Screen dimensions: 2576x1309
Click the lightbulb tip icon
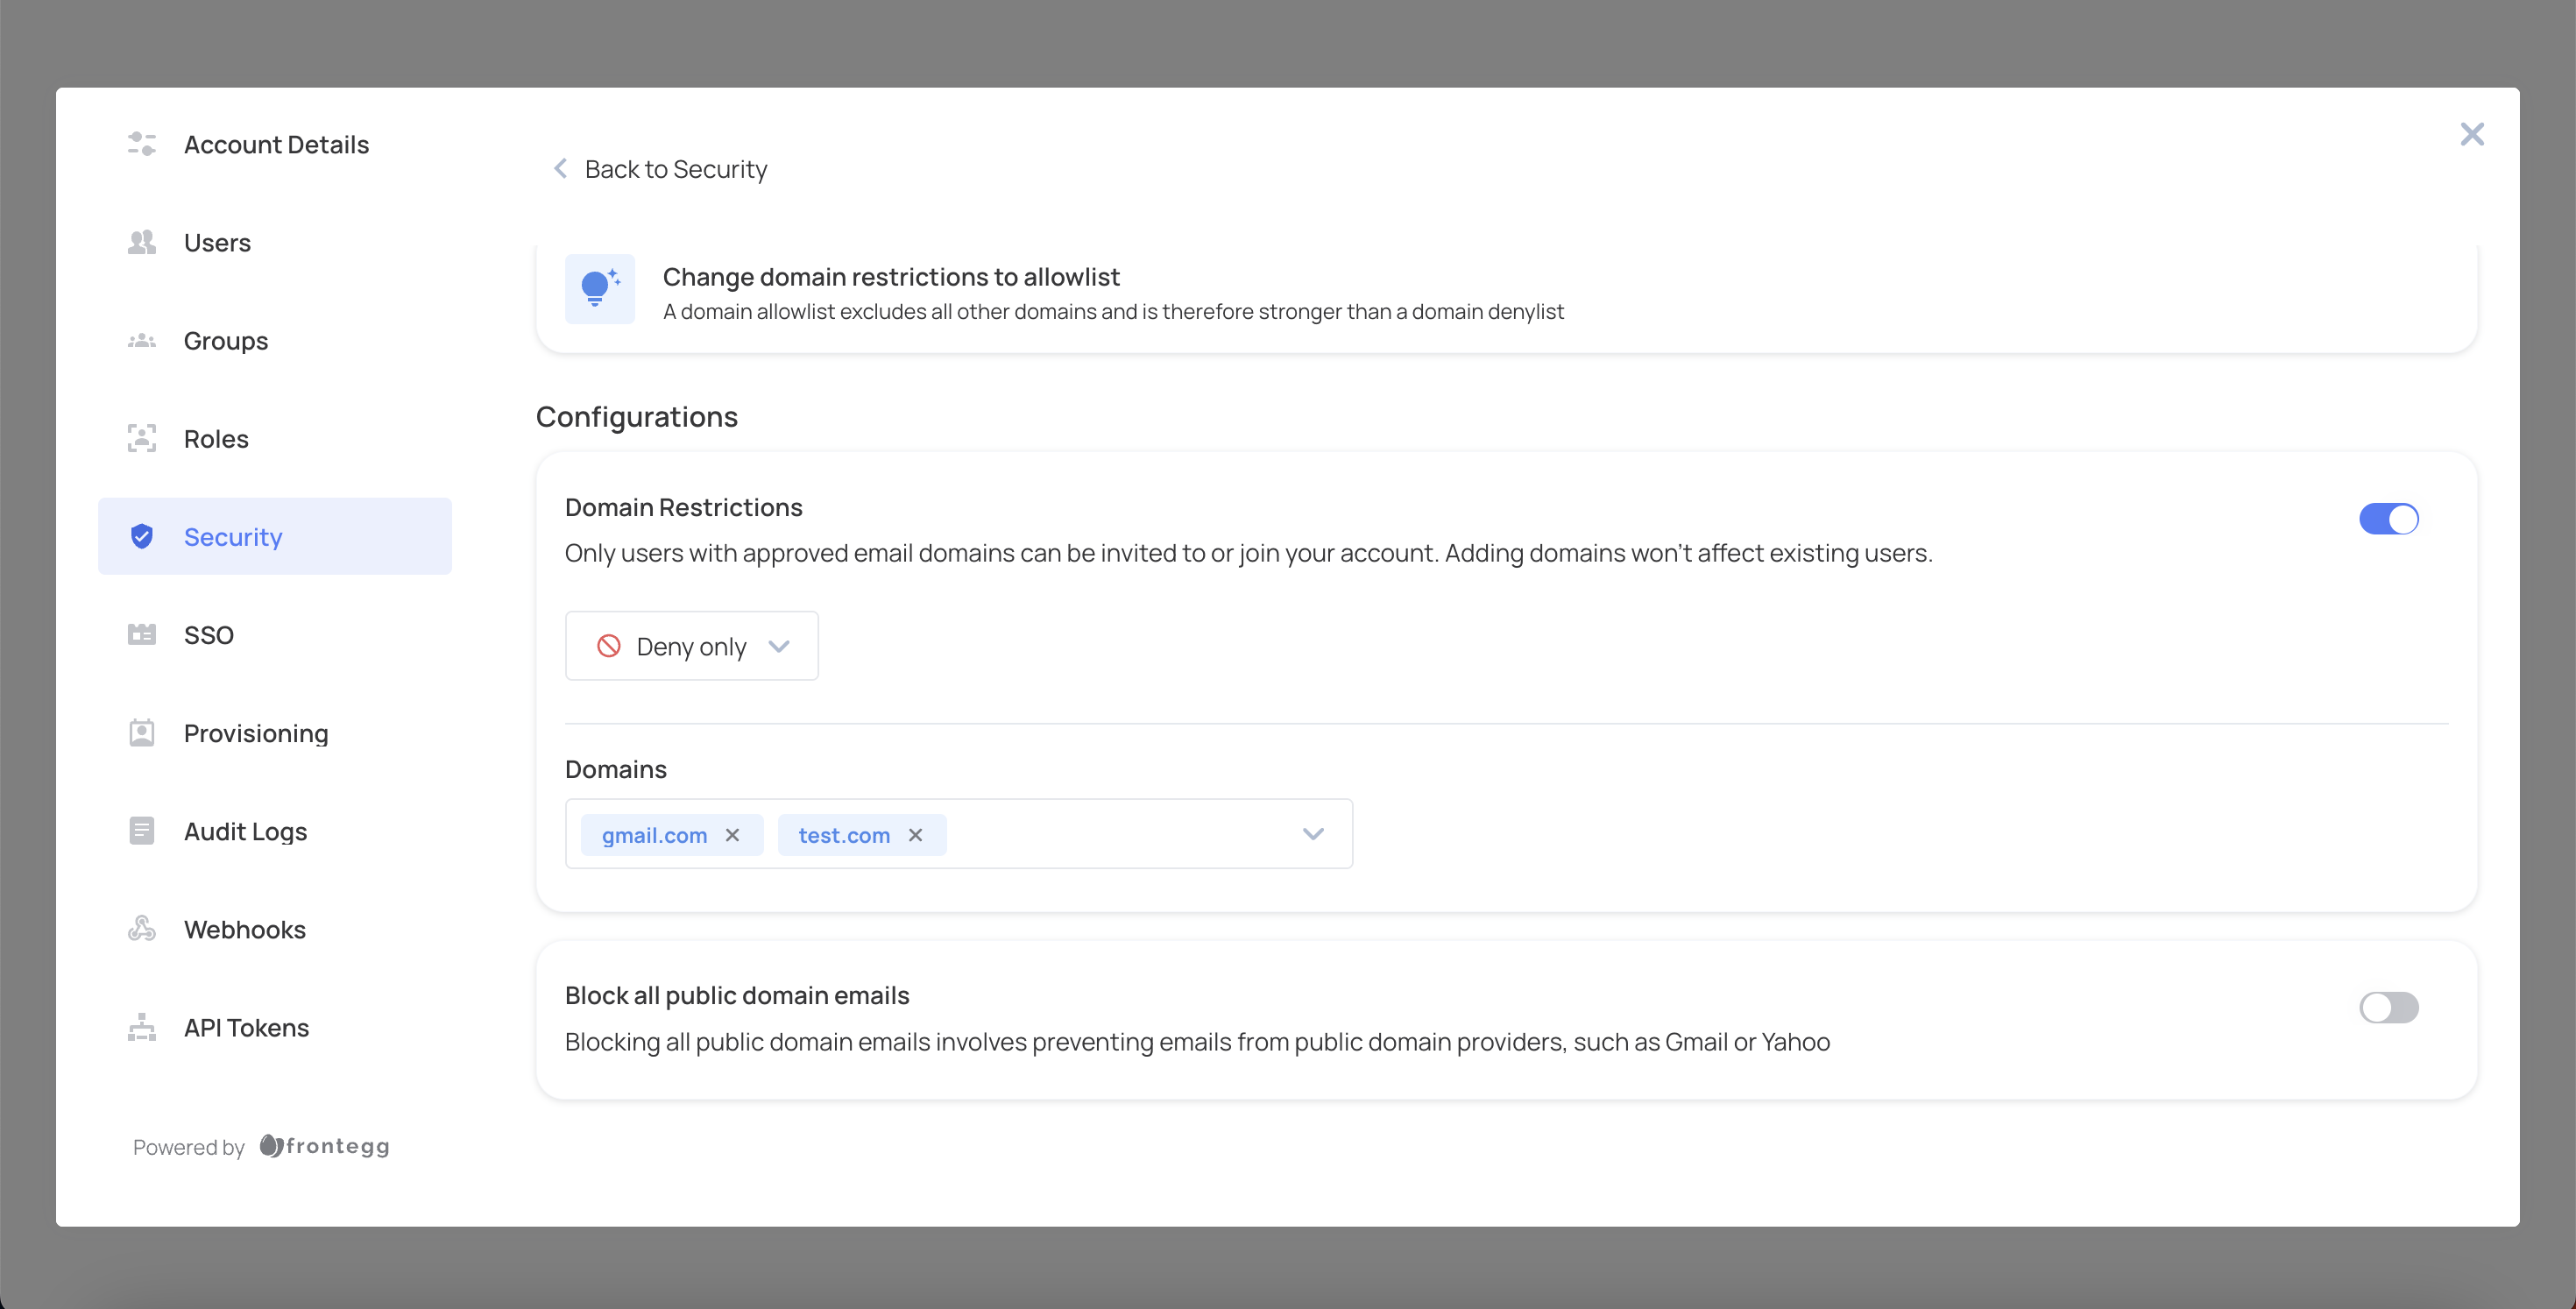pos(599,289)
